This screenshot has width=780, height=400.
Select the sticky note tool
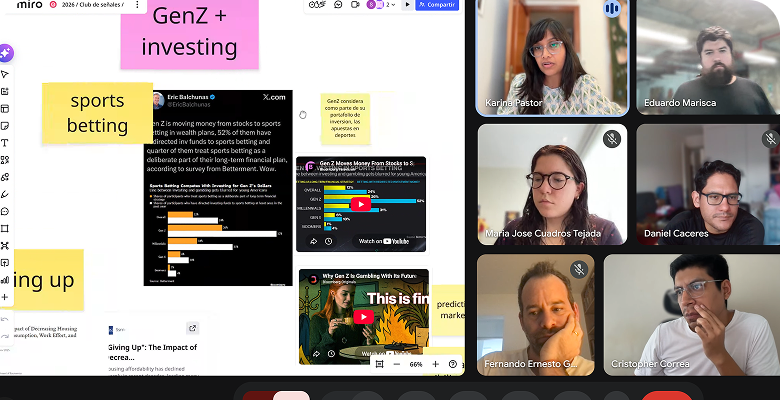click(5, 126)
